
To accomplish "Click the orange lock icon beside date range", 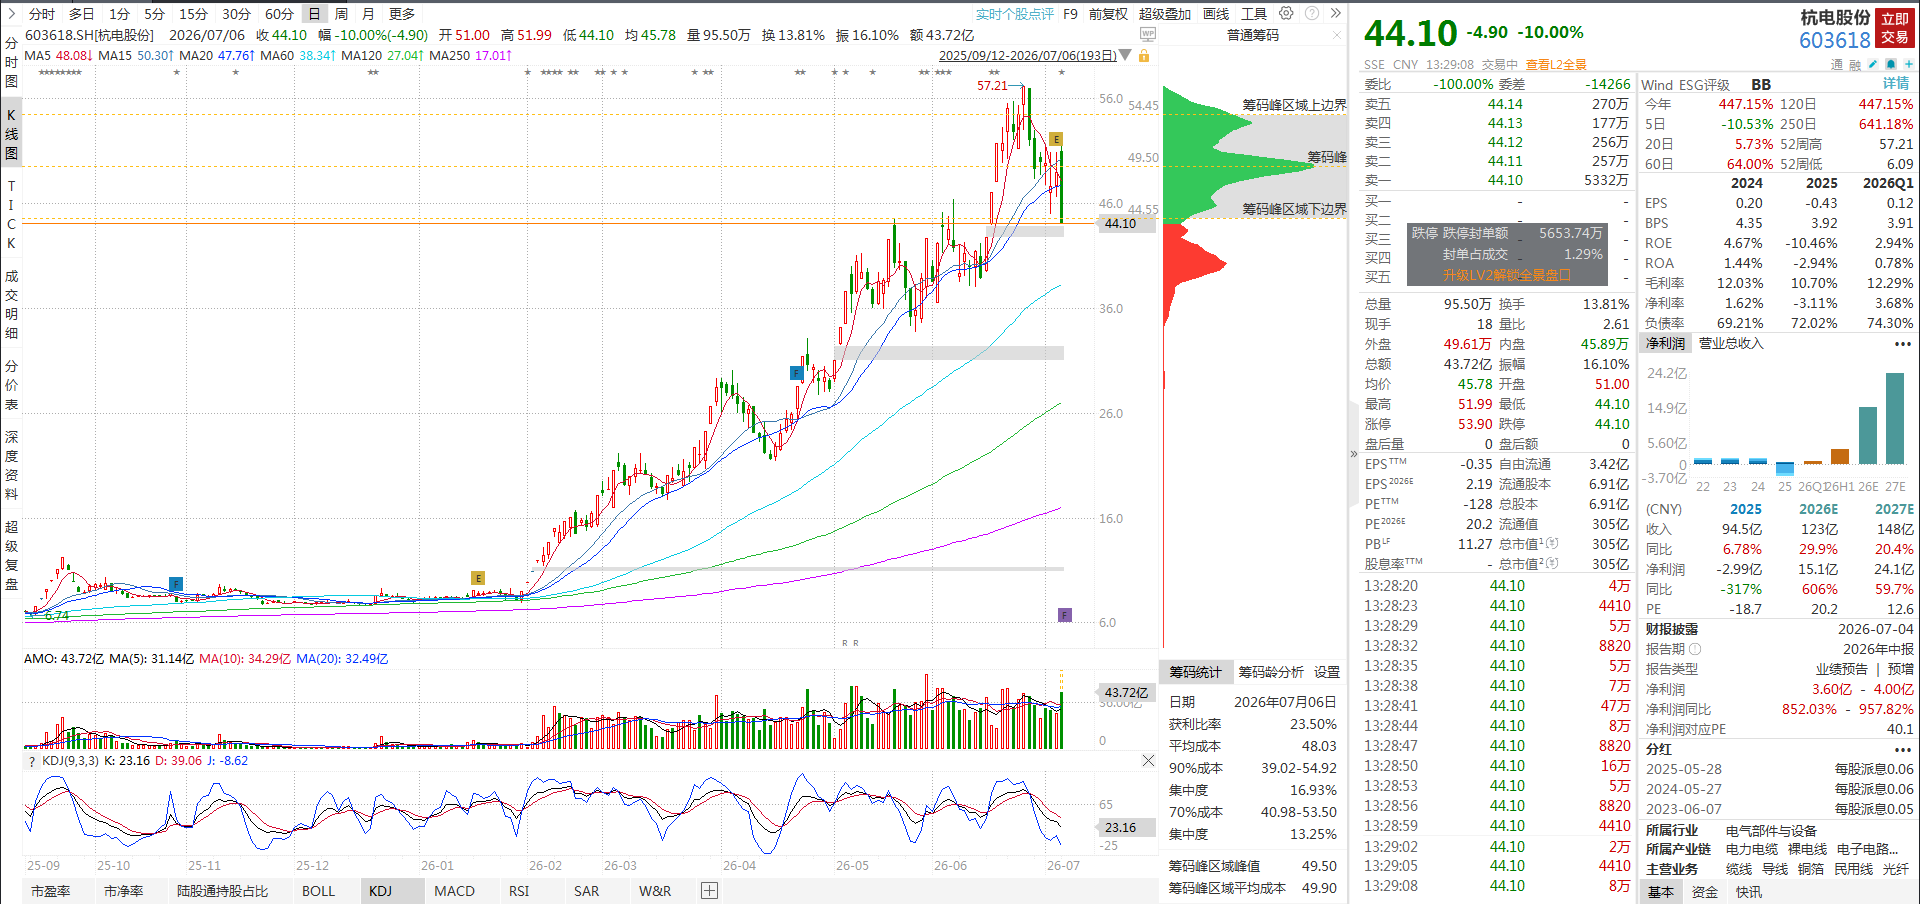I will [x=1144, y=56].
